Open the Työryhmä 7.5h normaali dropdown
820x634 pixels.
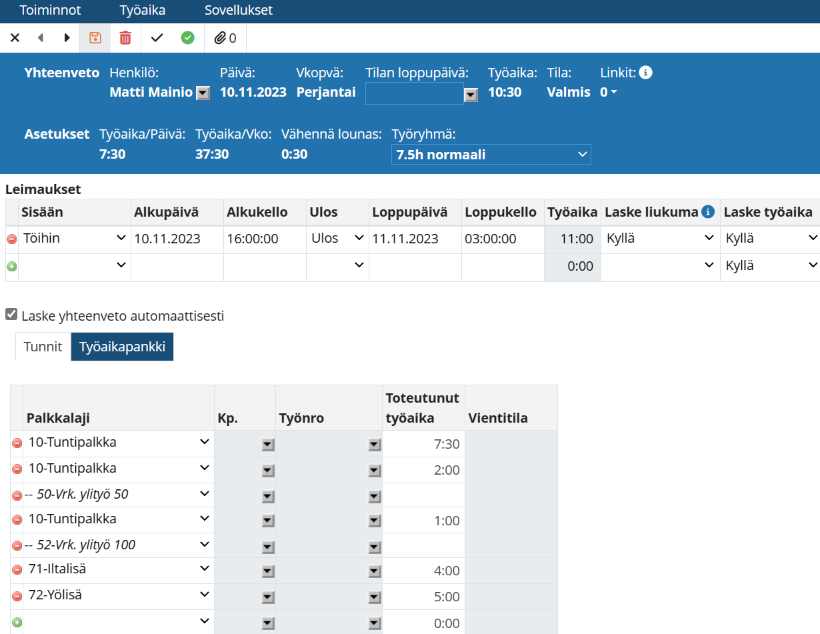click(490, 155)
